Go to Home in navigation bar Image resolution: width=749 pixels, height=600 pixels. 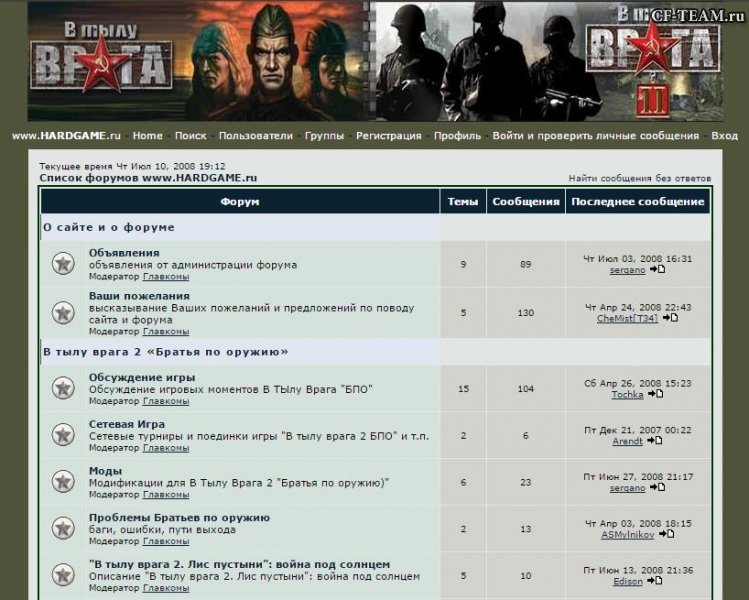[148, 136]
